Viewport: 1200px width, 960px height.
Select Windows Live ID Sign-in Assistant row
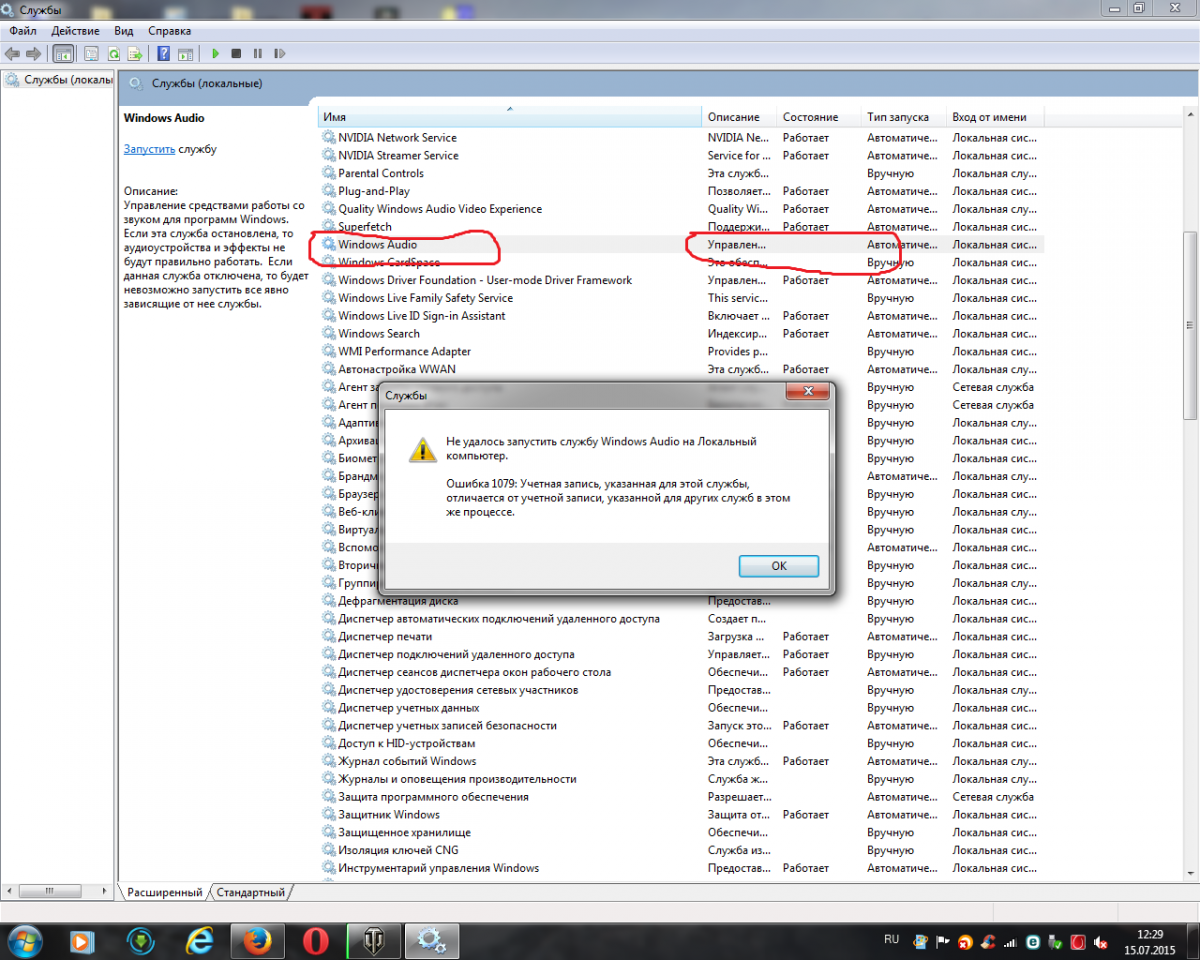tap(681, 316)
